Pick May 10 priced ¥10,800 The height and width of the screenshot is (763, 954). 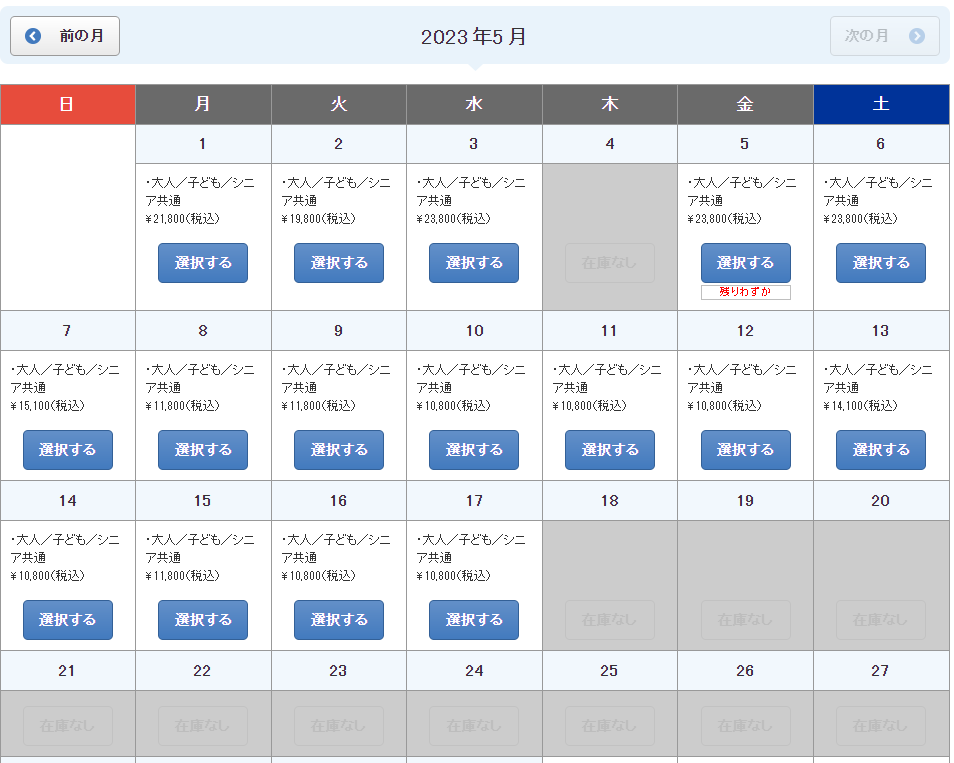[474, 450]
